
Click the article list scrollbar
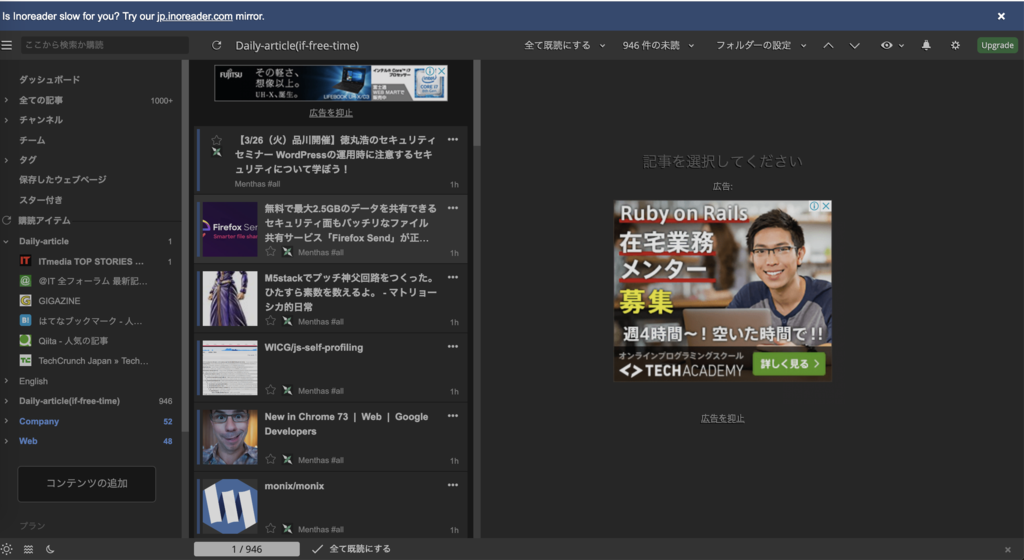pyautogui.click(x=477, y=103)
